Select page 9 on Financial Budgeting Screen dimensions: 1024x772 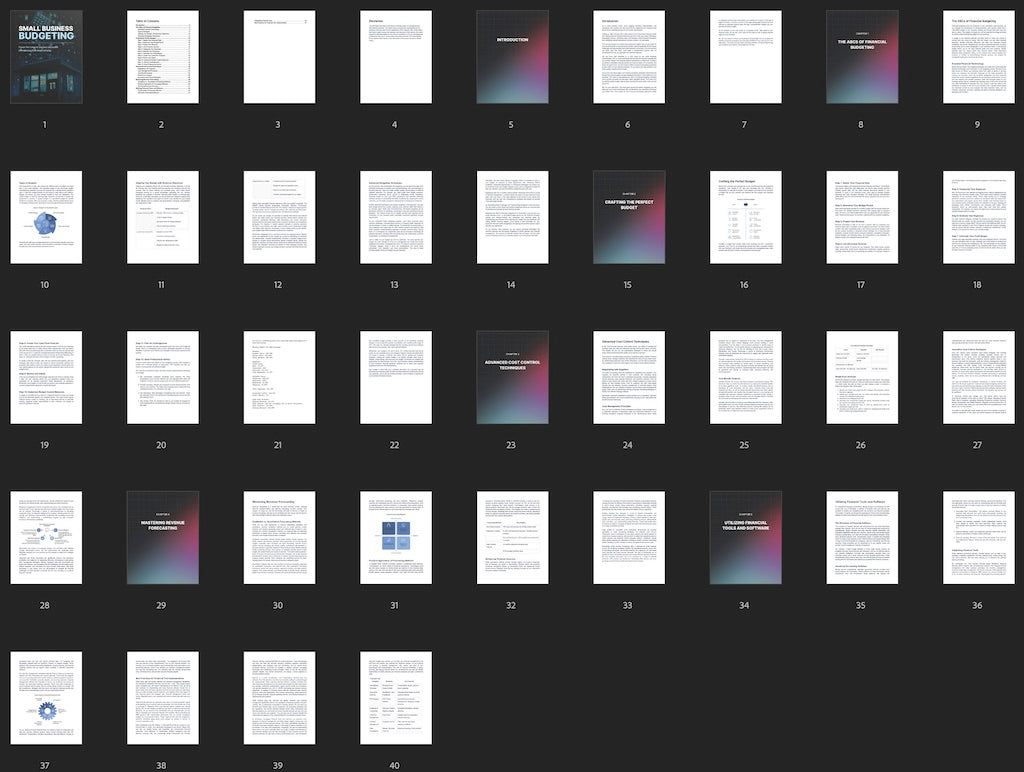pos(978,57)
